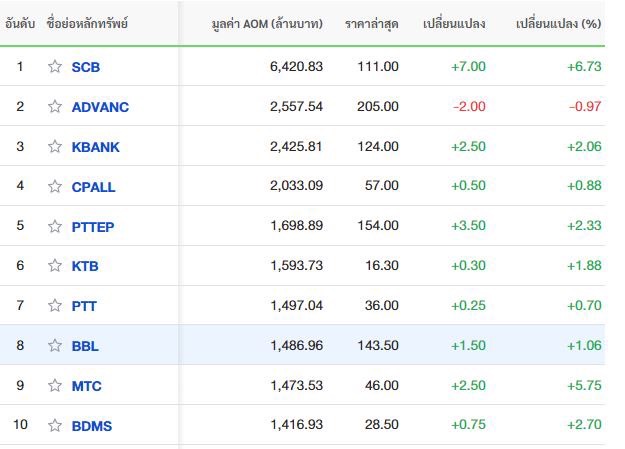Star the BBL stock row
This screenshot has width=625, height=449.
pos(55,346)
